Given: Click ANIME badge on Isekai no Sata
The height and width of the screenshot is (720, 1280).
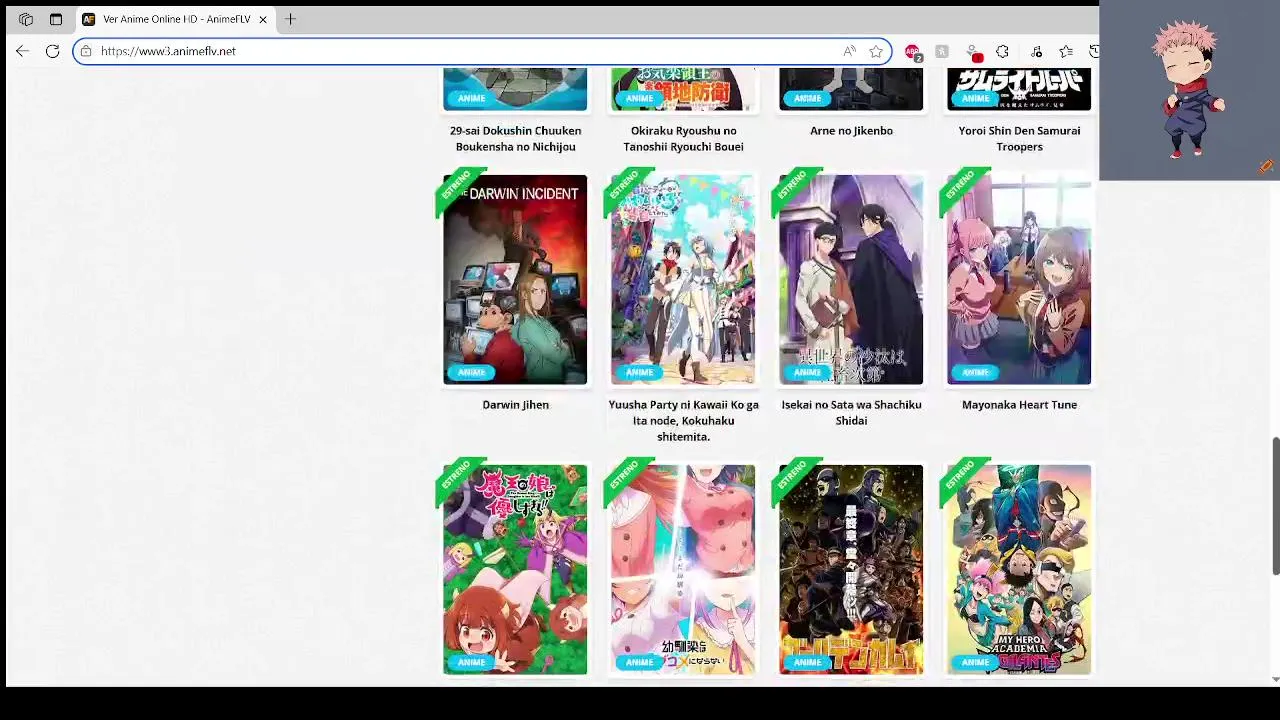Looking at the screenshot, I should point(807,372).
